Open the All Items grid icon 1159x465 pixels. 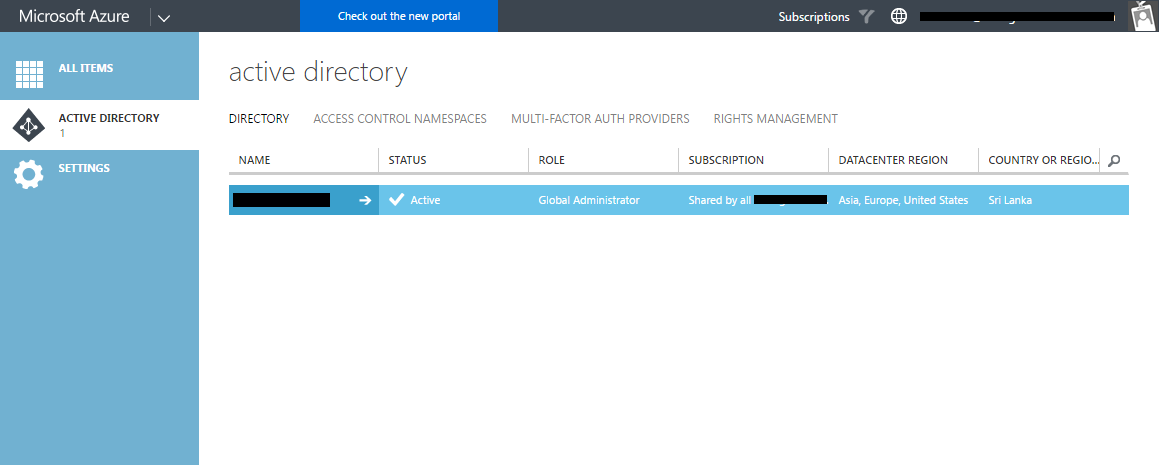[x=30, y=75]
